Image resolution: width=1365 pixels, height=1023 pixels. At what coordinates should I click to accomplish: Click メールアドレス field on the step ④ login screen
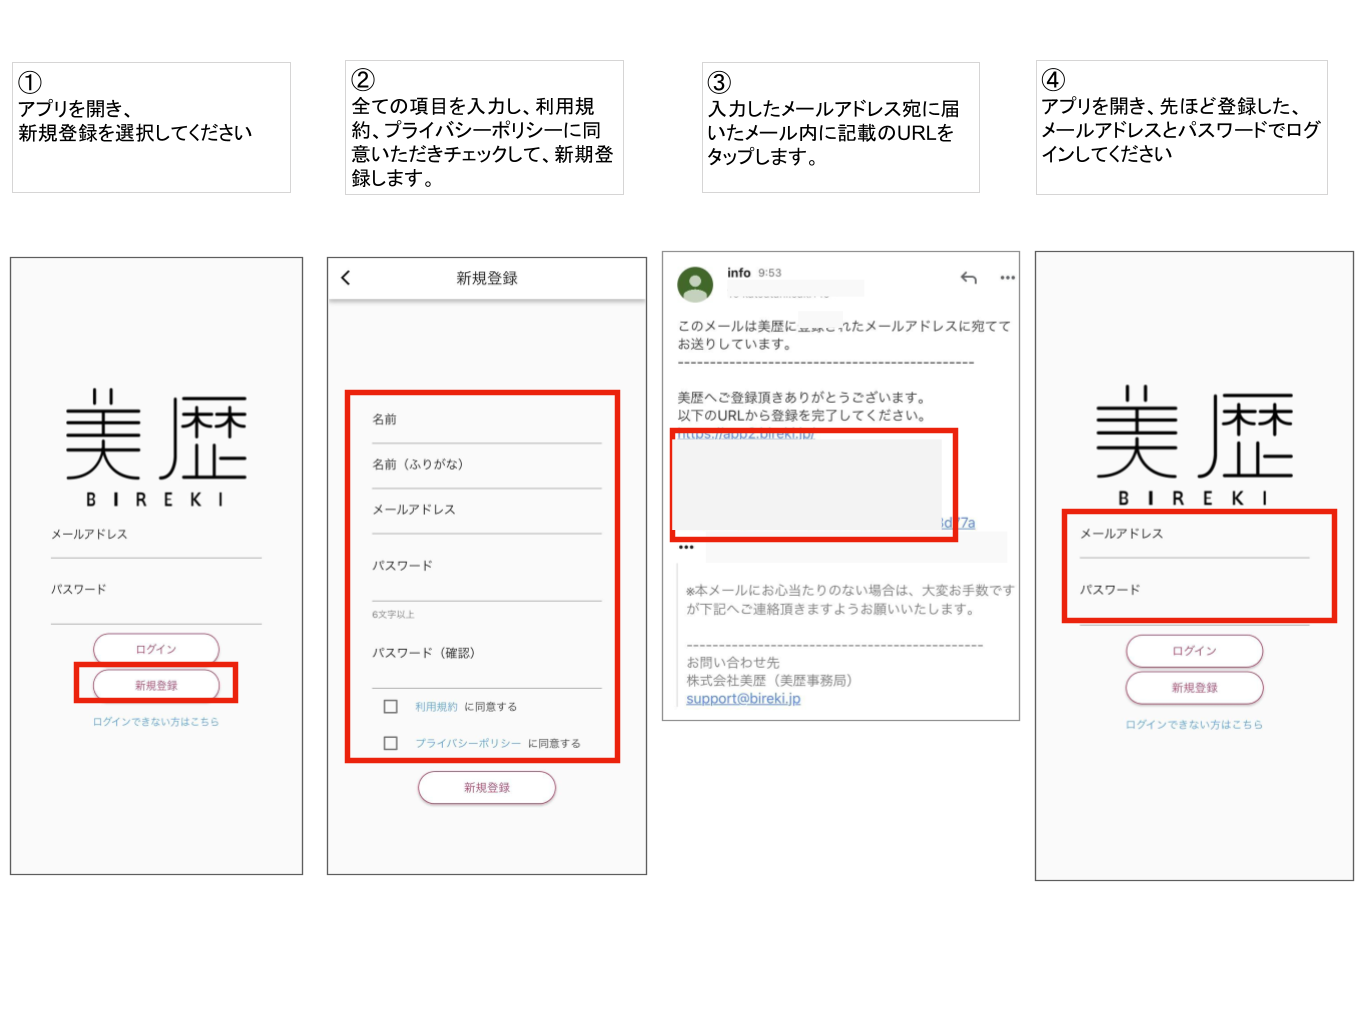click(x=1194, y=536)
